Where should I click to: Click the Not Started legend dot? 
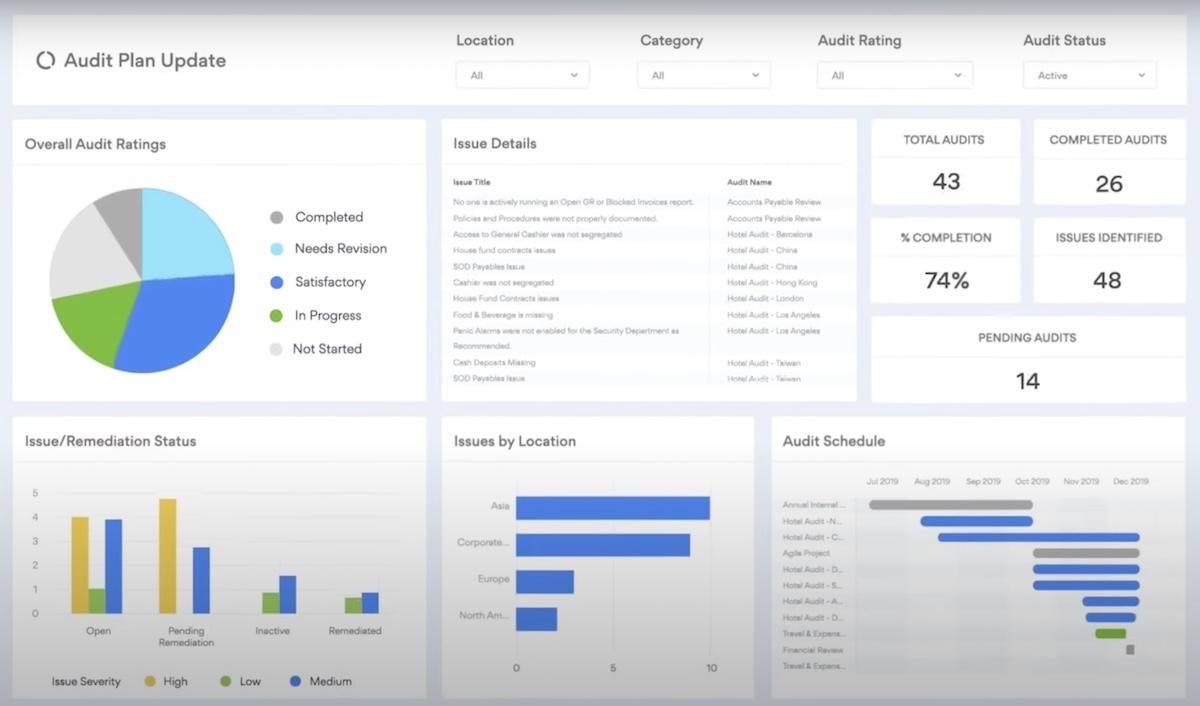(x=277, y=349)
